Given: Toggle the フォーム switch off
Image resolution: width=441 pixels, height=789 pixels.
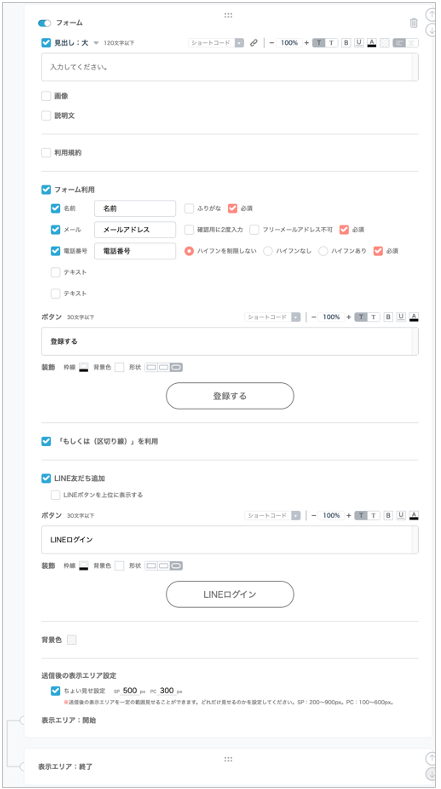Looking at the screenshot, I should [44, 23].
